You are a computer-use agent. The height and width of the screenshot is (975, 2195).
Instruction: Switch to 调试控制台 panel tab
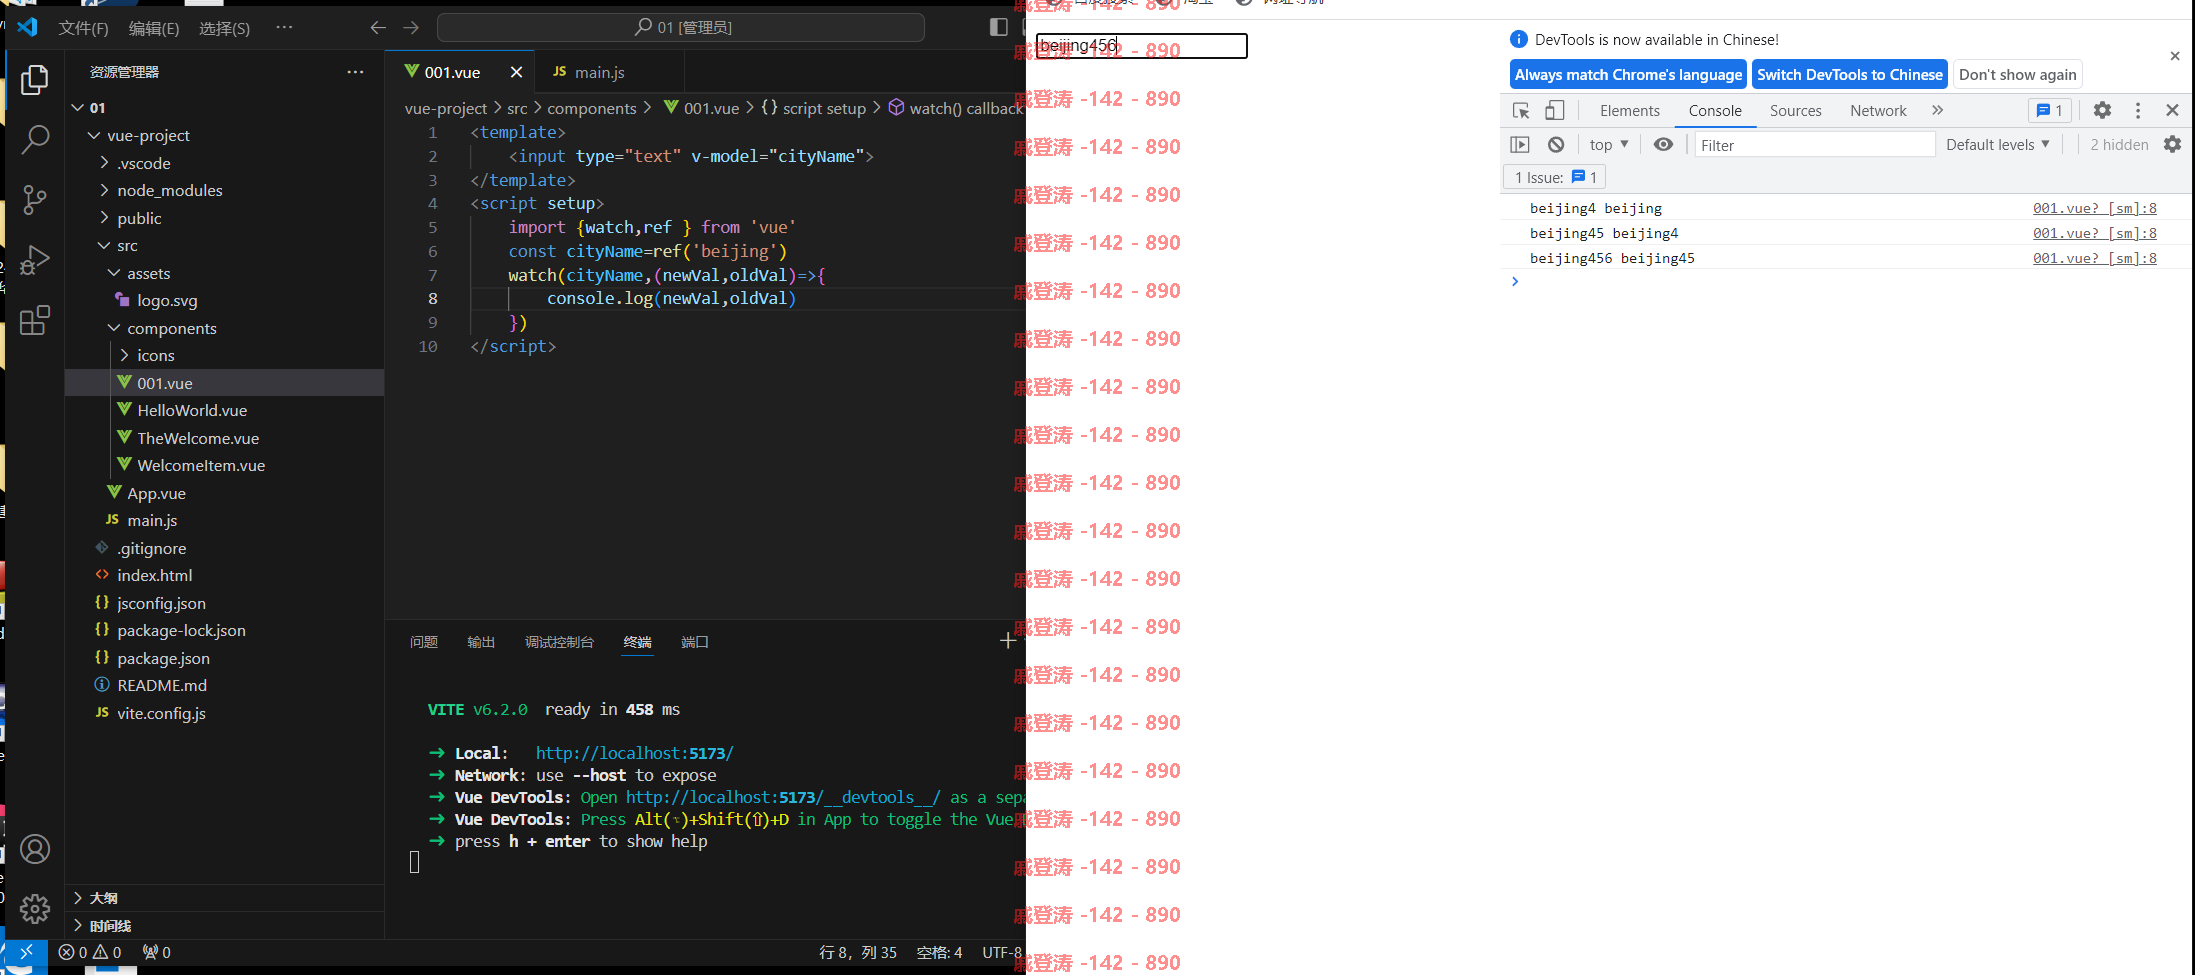(x=559, y=642)
